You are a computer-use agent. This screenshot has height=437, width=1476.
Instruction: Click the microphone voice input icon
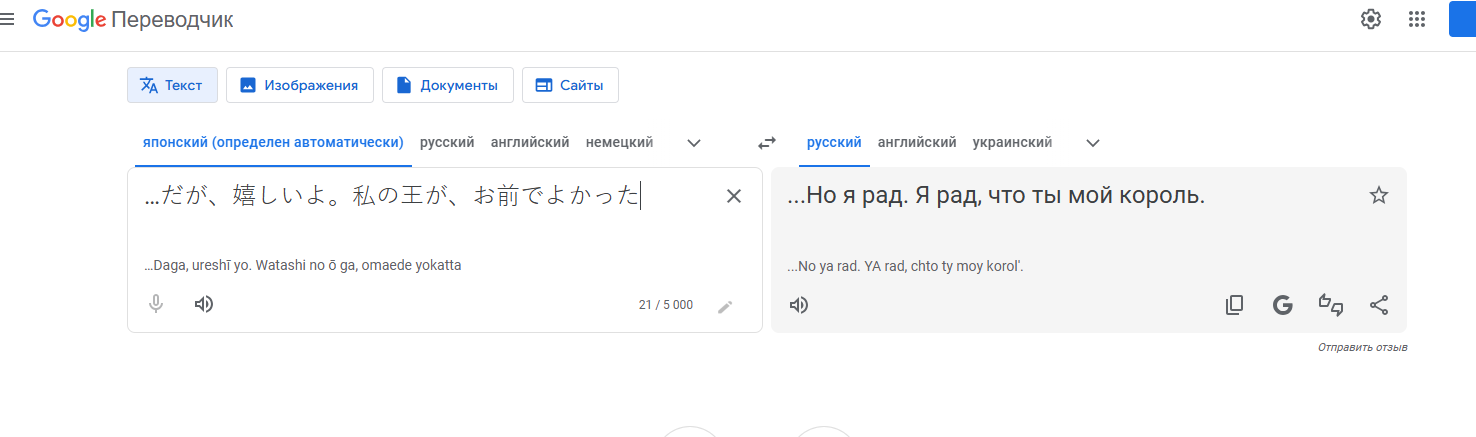tap(156, 304)
